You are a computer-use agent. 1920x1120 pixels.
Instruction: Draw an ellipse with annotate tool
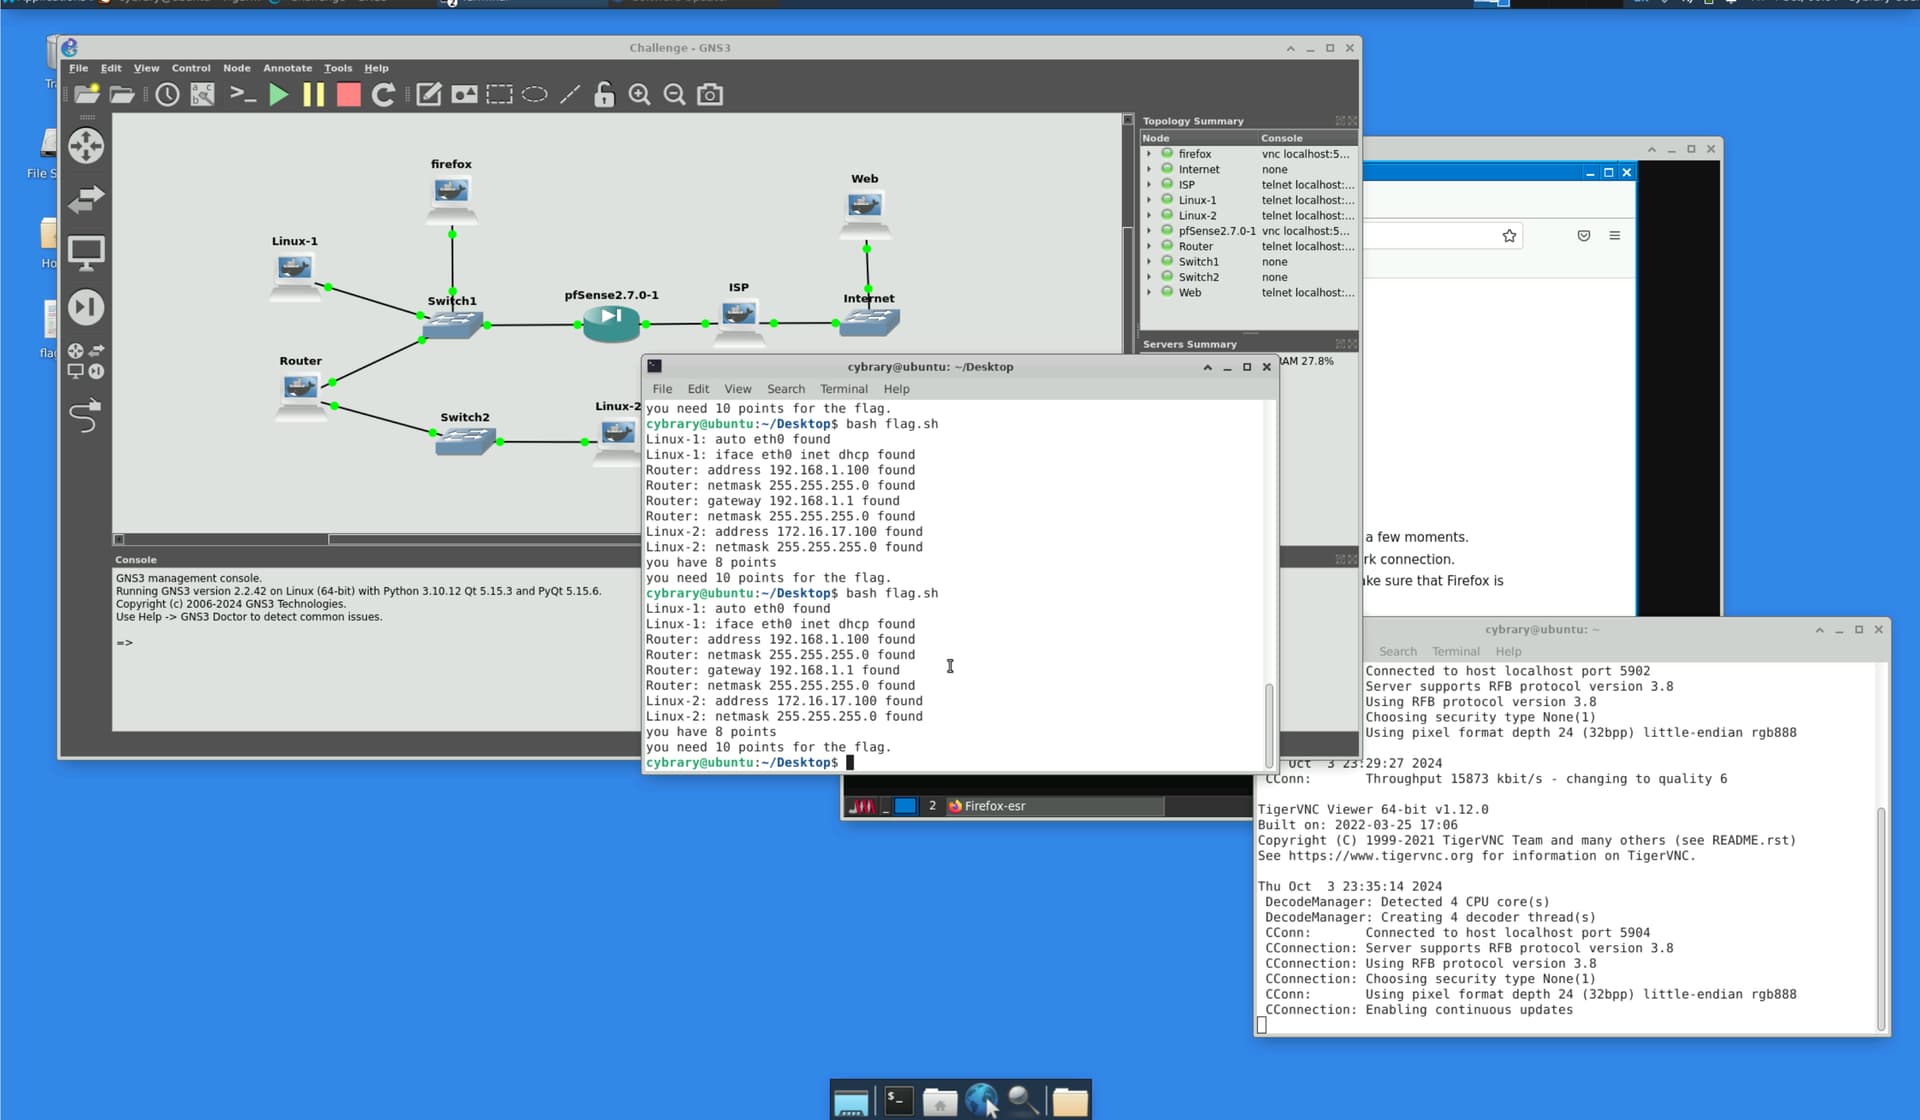[535, 95]
